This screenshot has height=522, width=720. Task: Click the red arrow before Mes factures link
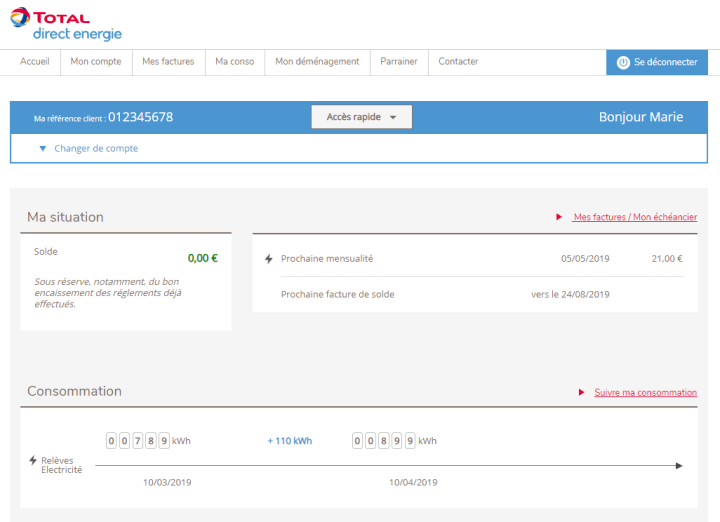559,217
